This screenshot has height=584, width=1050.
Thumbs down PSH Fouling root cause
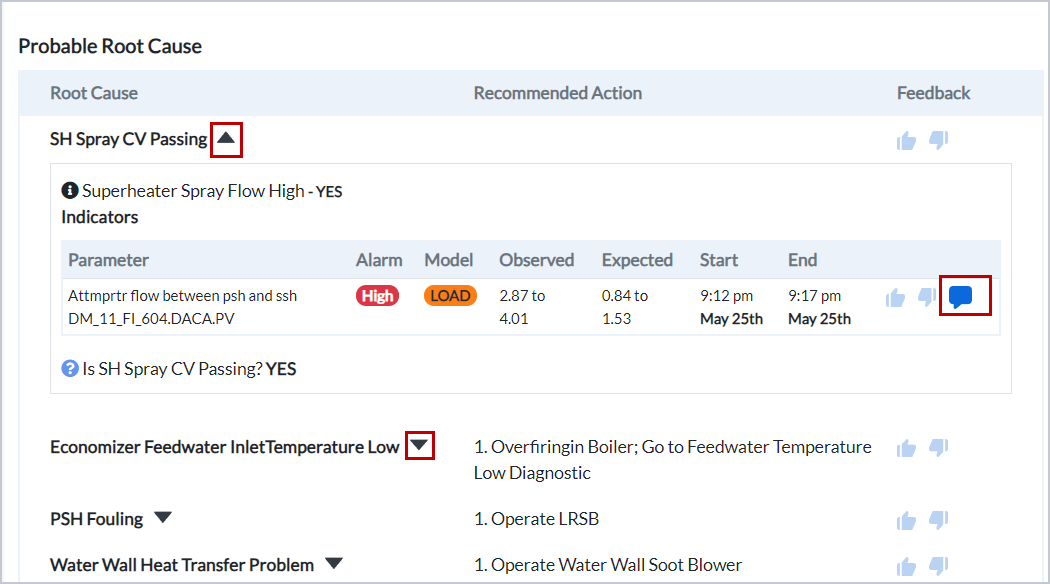938,520
